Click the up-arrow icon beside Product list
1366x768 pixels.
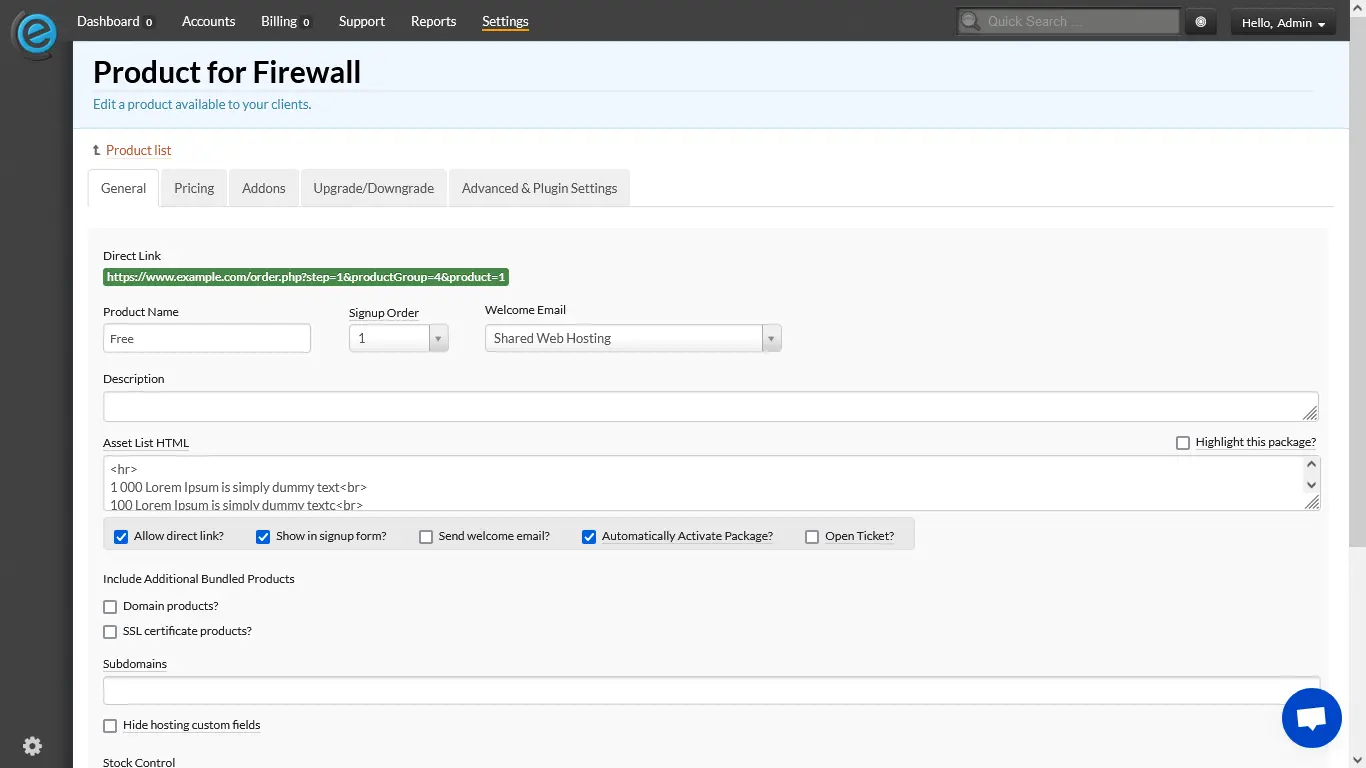pyautogui.click(x=97, y=150)
